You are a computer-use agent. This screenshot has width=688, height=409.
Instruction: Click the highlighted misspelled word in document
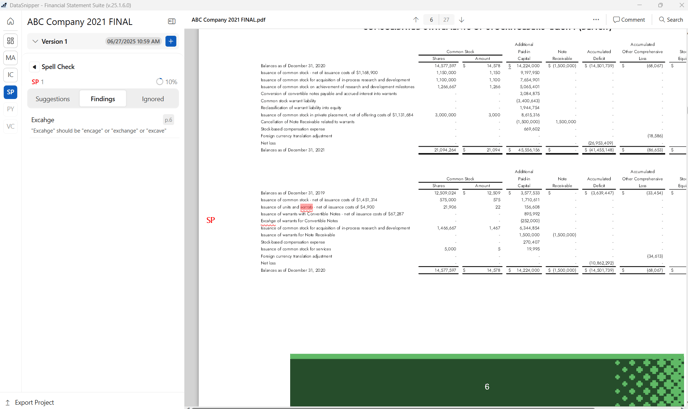[306, 207]
